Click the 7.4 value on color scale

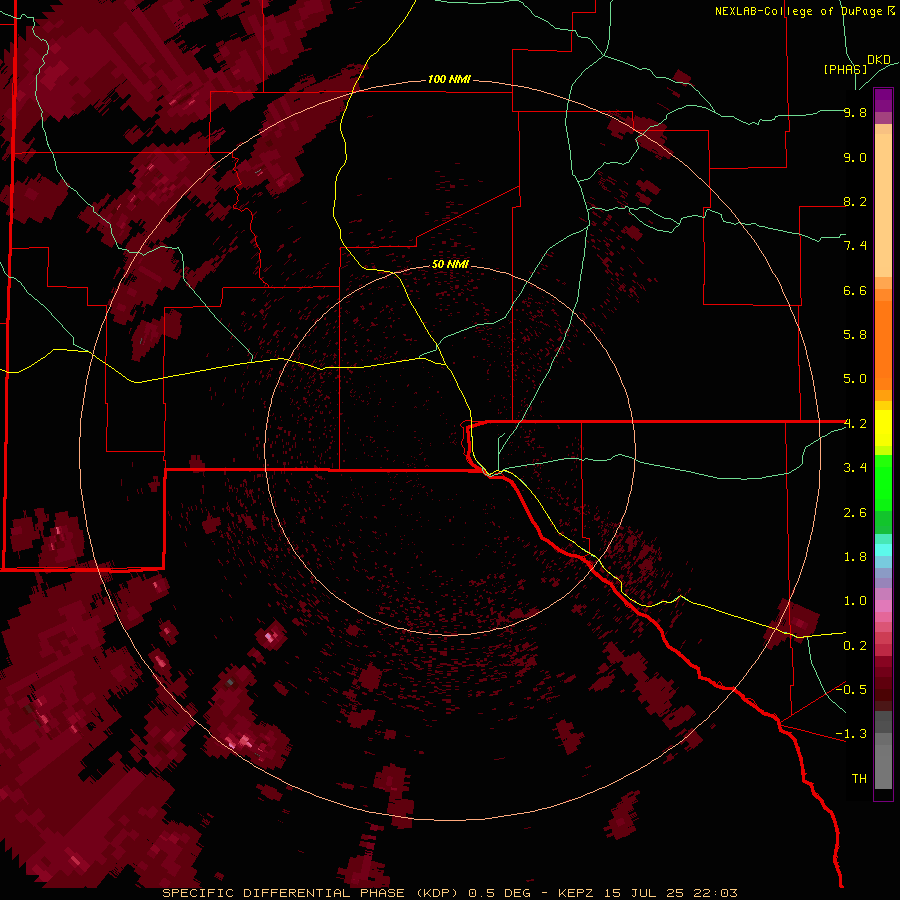[855, 246]
